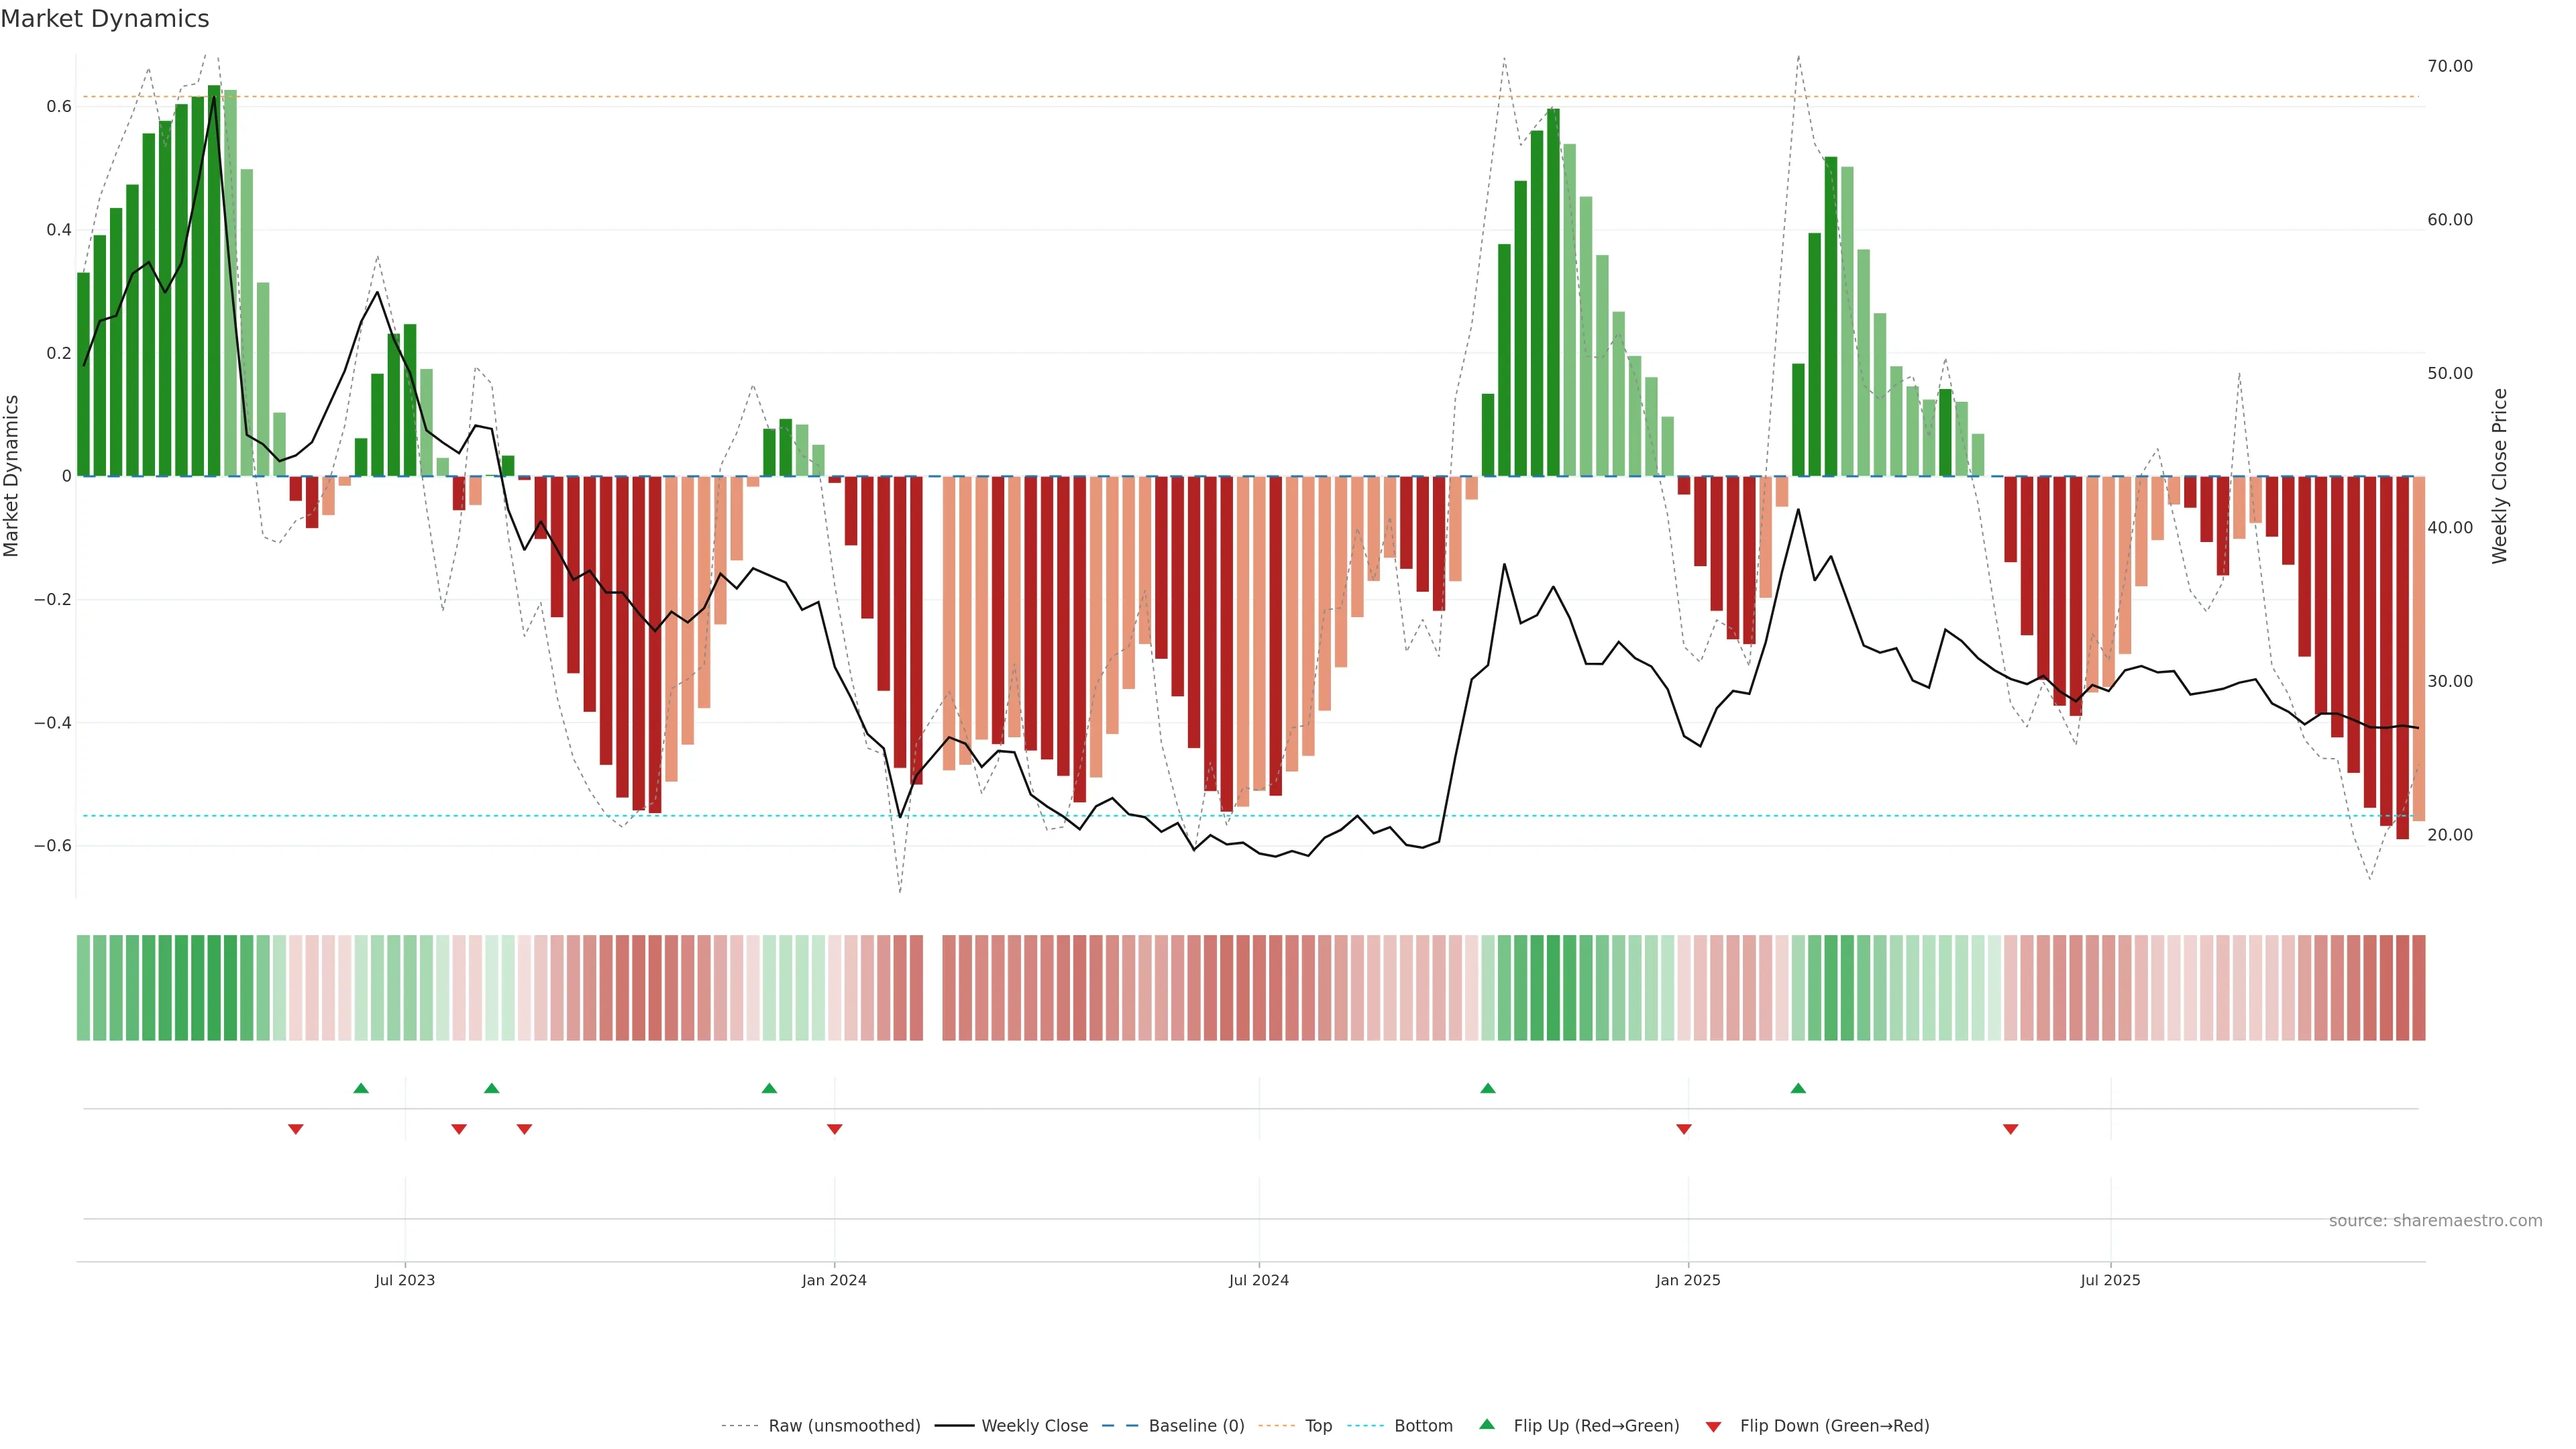Toggle the Weekly Close legend entry
The width and height of the screenshot is (2576, 1449).
(x=1034, y=1426)
